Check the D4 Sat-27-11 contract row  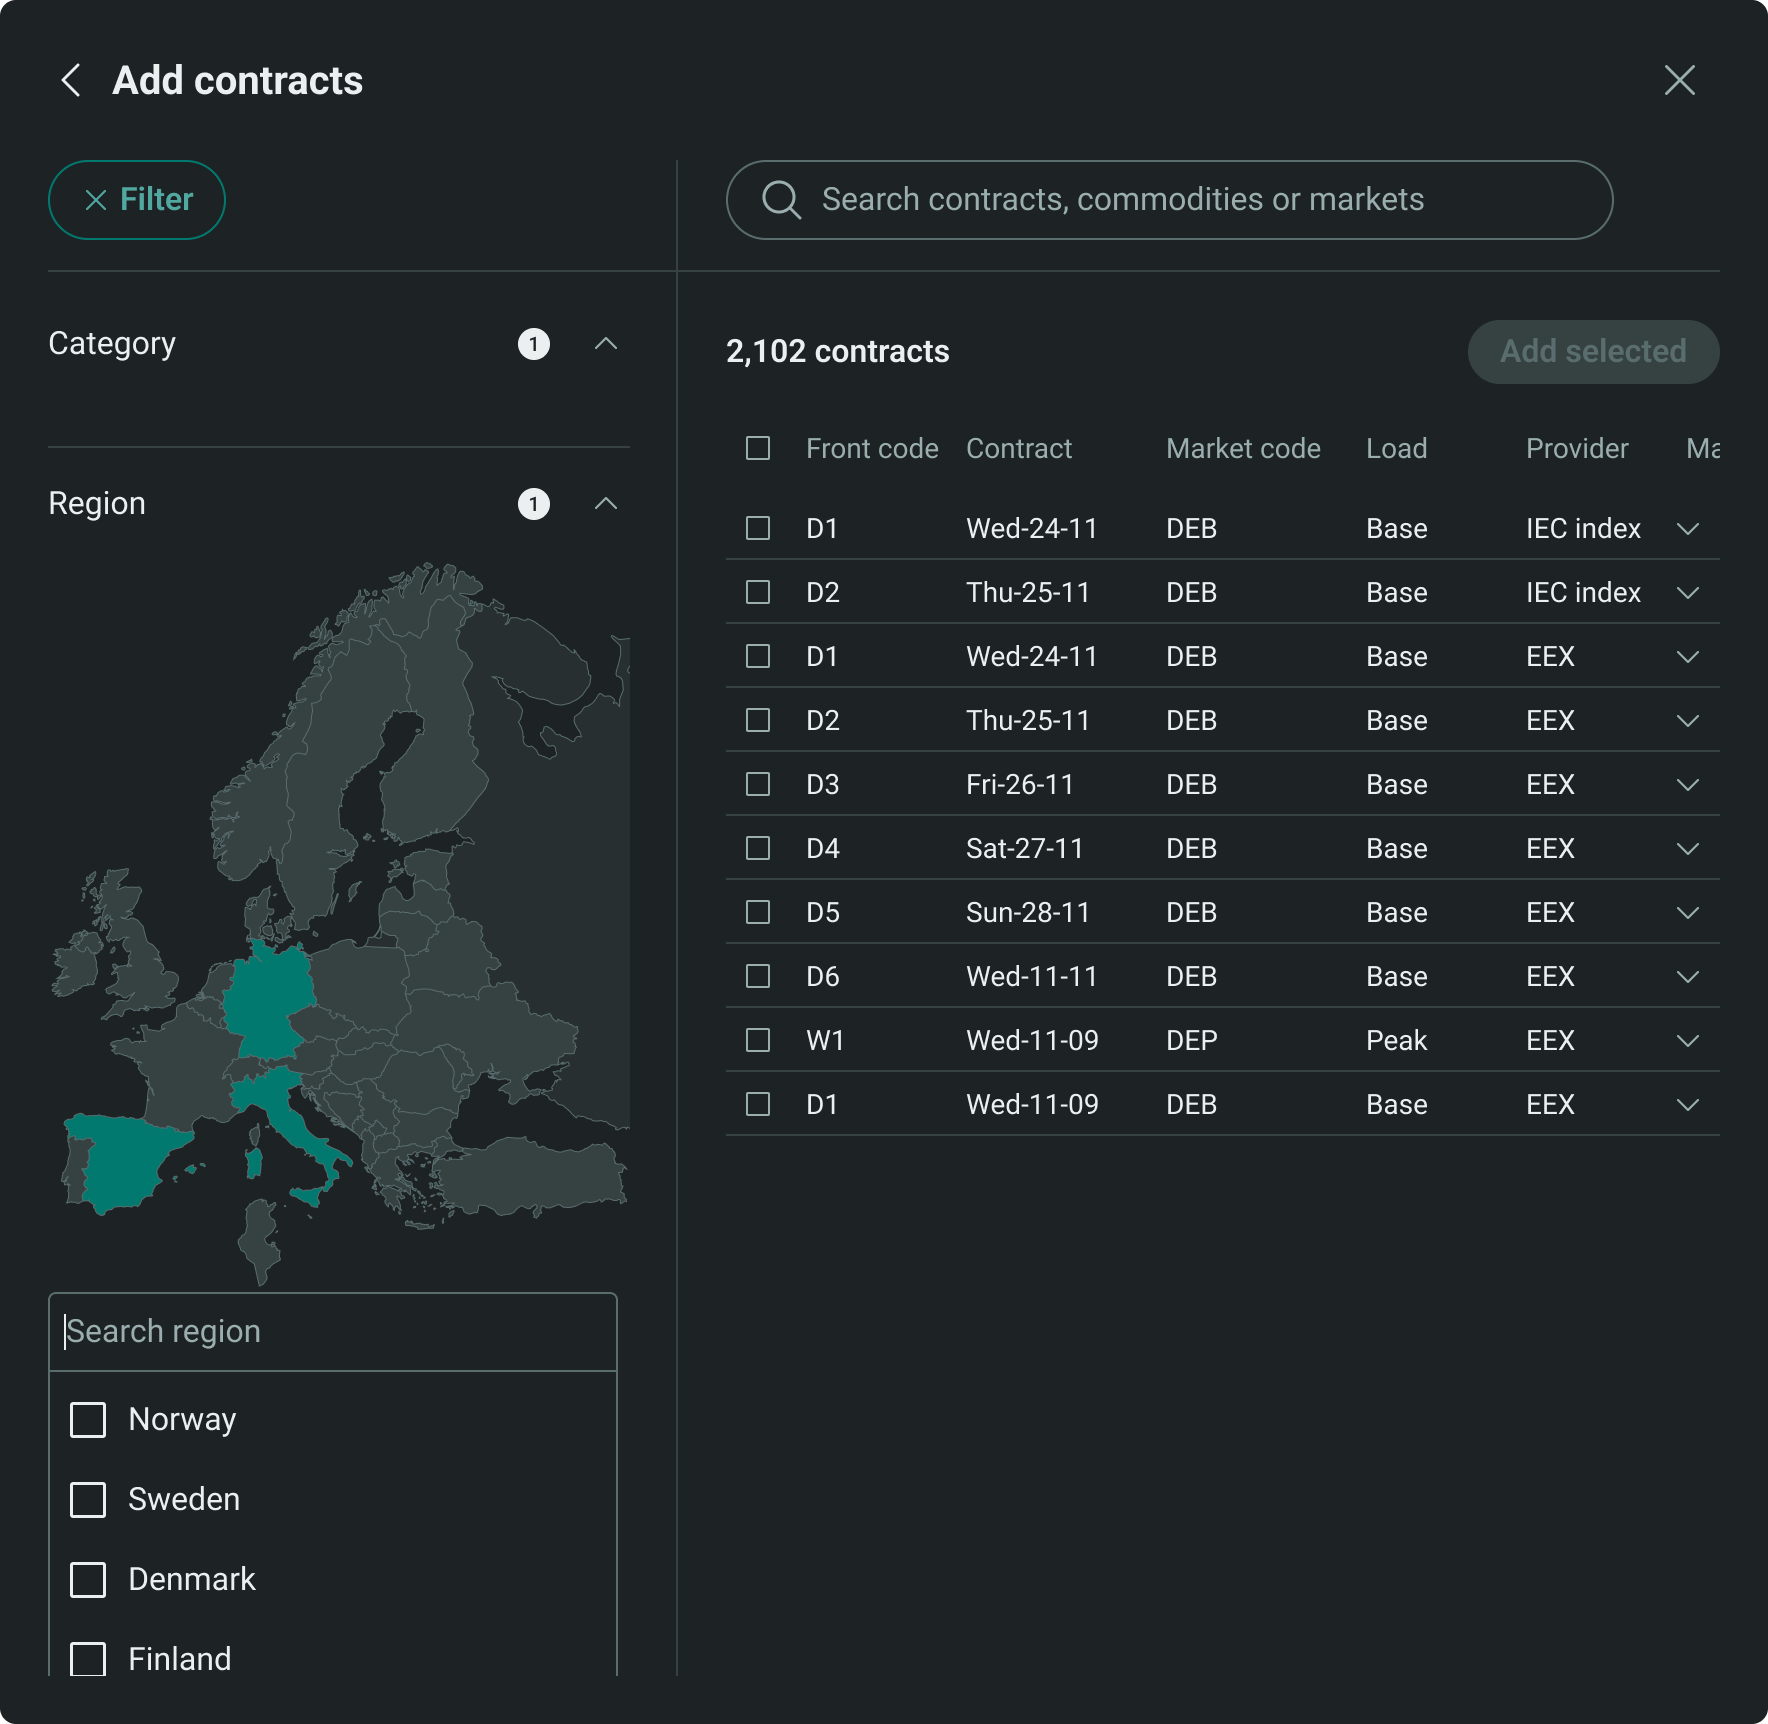click(x=758, y=848)
